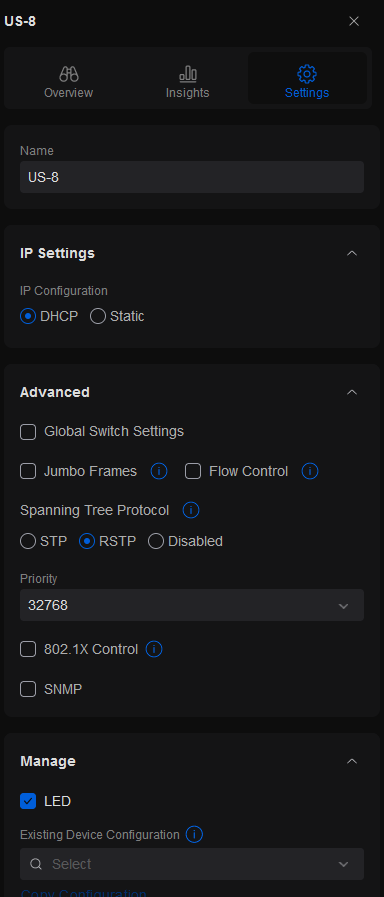384x897 pixels.
Task: Click the search icon in Select field
Action: click(x=36, y=864)
